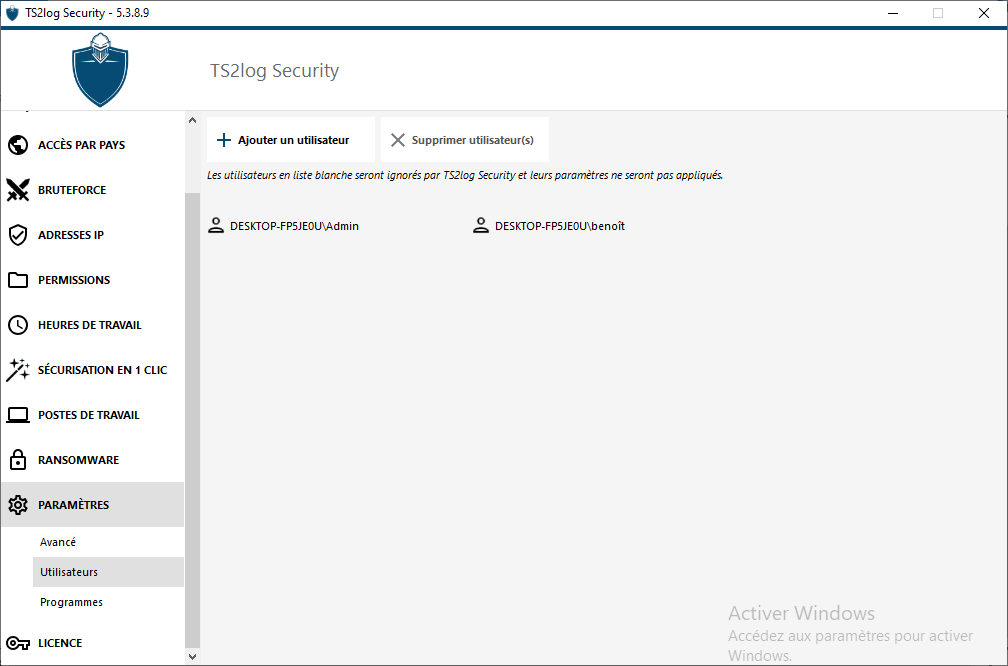Image resolution: width=1008 pixels, height=666 pixels.
Task: Click the plus icon of Ajouter un utilisateur
Action: [224, 140]
